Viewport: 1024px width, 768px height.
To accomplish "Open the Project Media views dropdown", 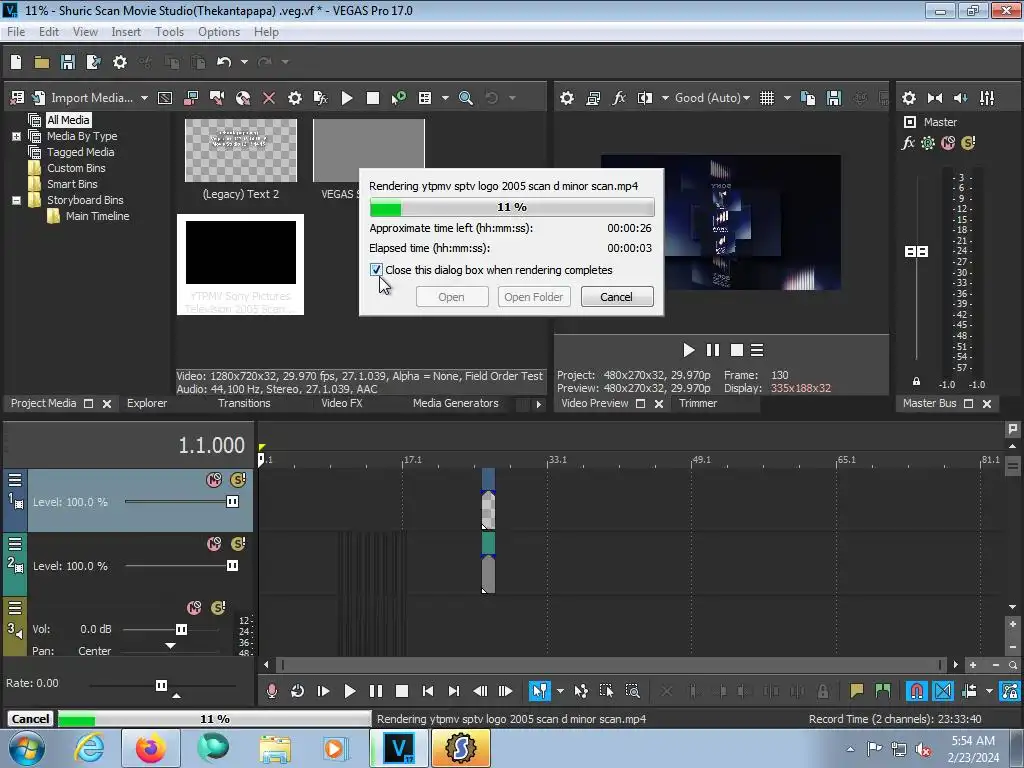I will 445,98.
